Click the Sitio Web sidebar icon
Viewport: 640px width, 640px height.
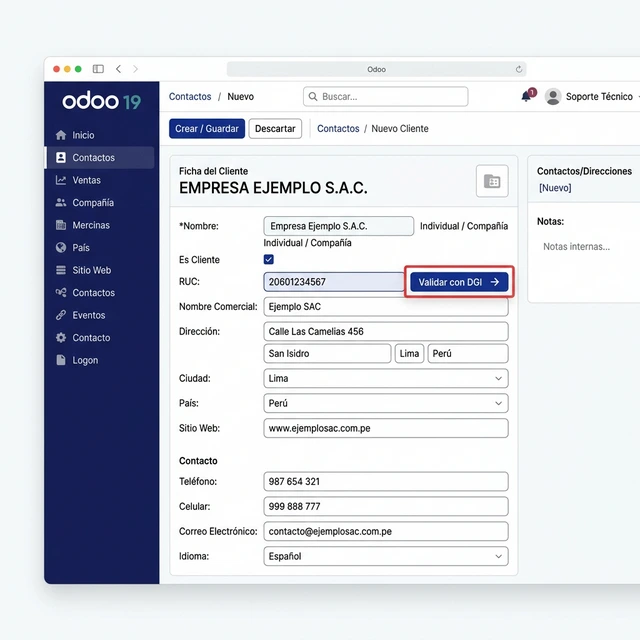point(61,270)
